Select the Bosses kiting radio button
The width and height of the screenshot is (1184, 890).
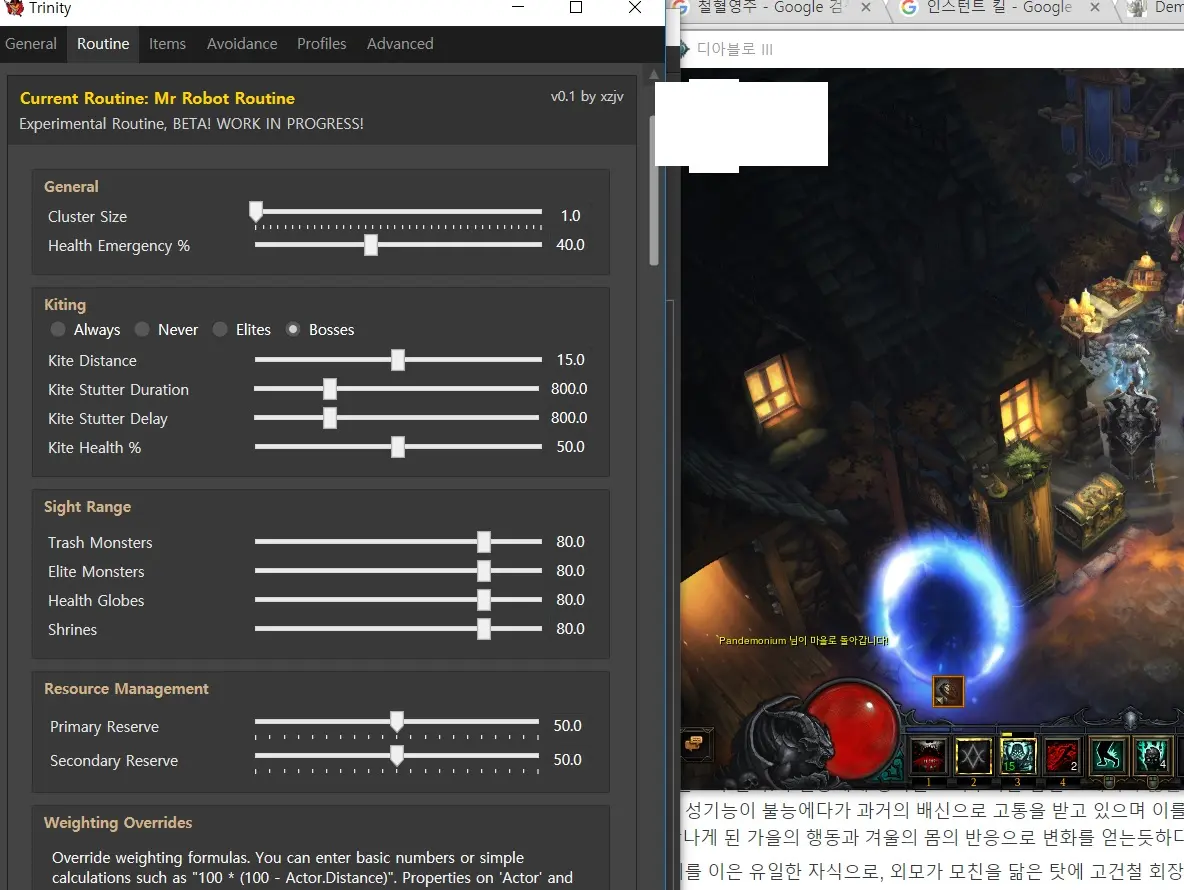click(x=293, y=329)
